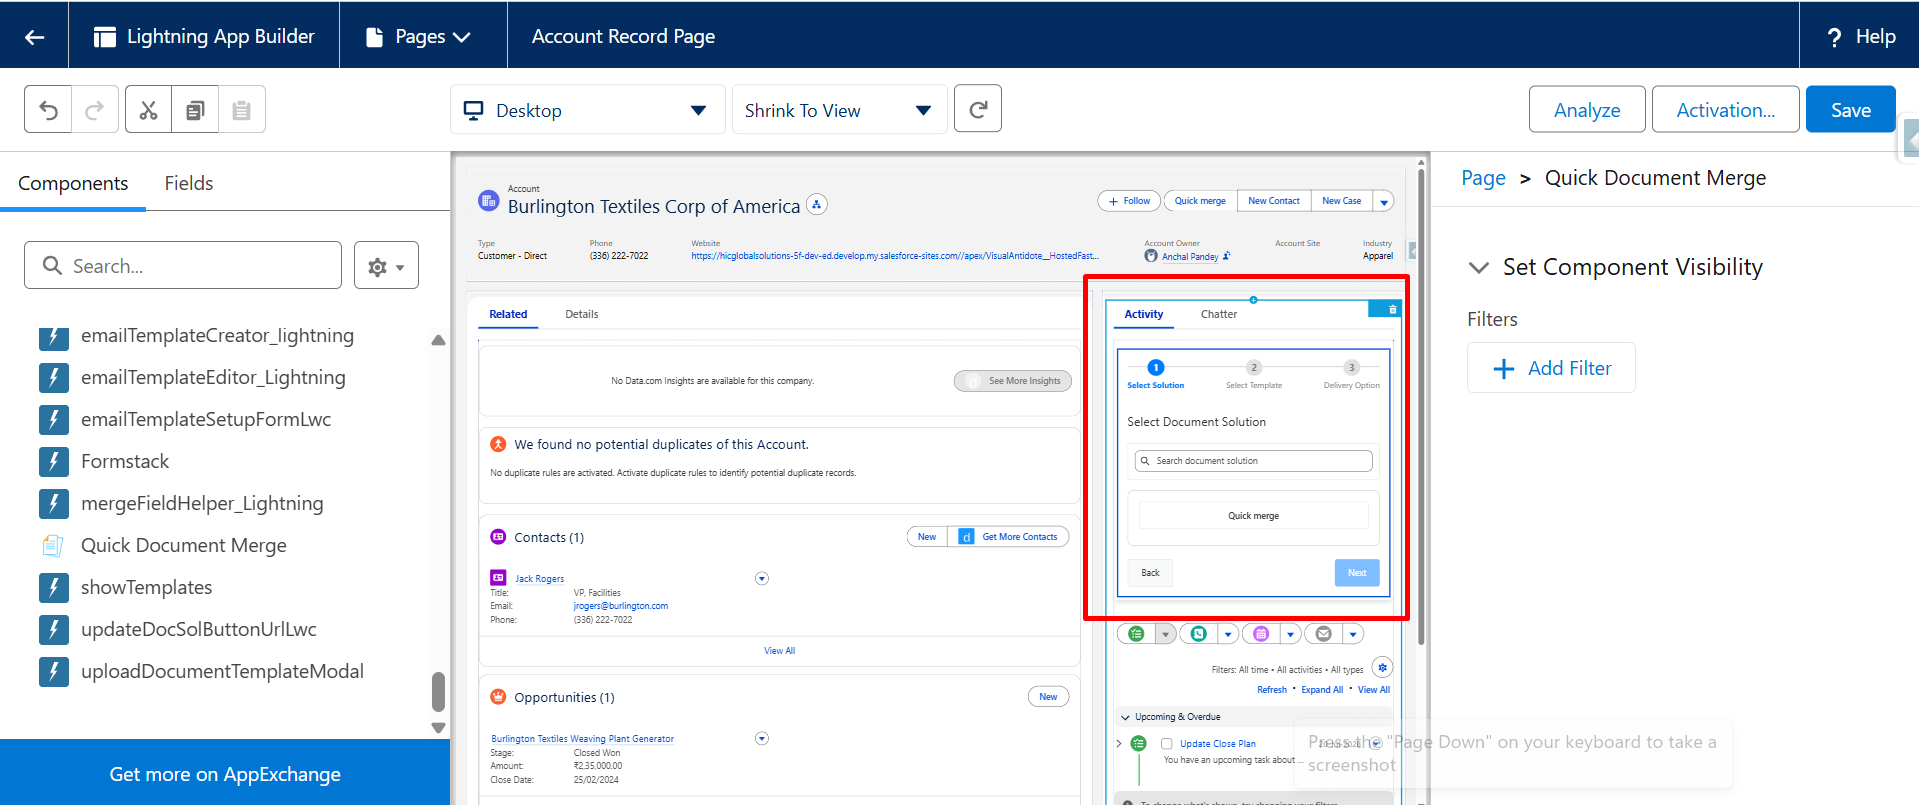1919x805 pixels.
Task: Click step 3 Delivery Option progress marker
Action: [1352, 368]
